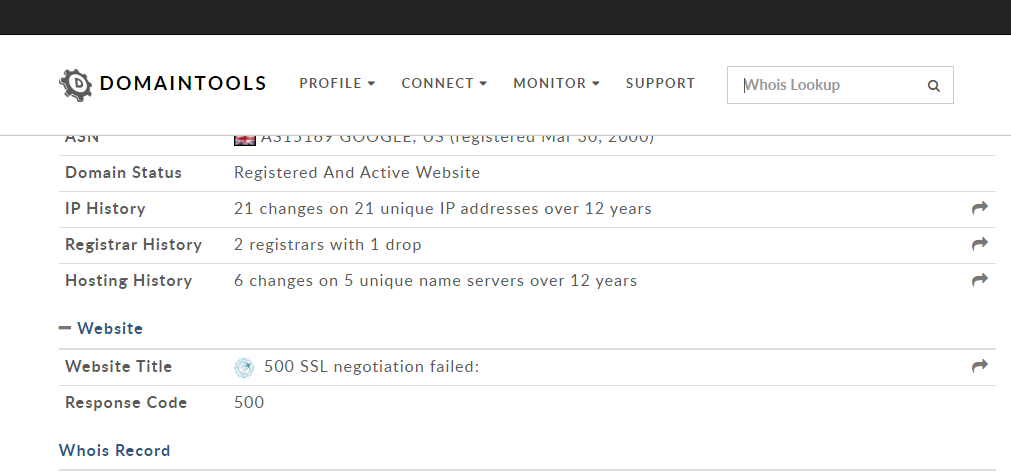Open Hosting History via its arrow icon
Image resolution: width=1011 pixels, height=473 pixels.
tap(979, 280)
